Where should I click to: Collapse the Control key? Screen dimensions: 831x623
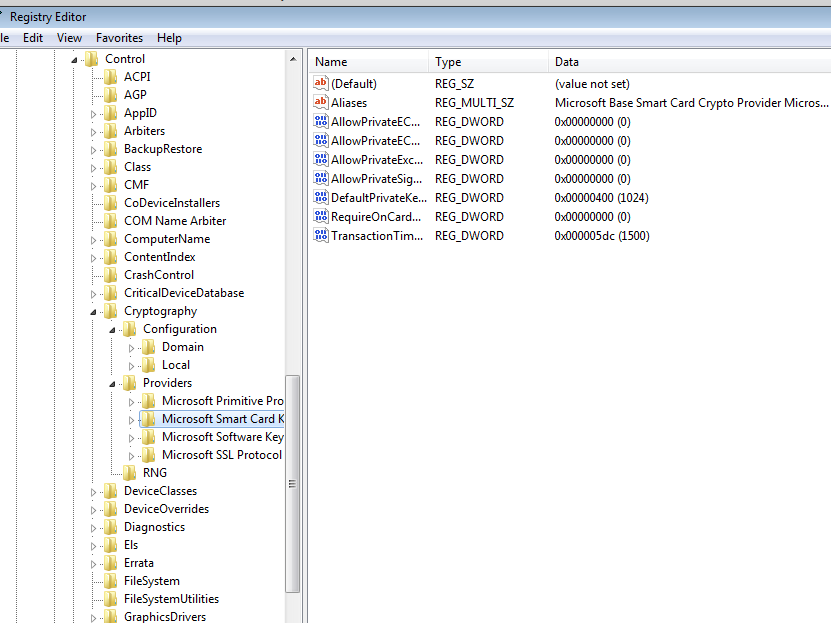click(x=74, y=60)
